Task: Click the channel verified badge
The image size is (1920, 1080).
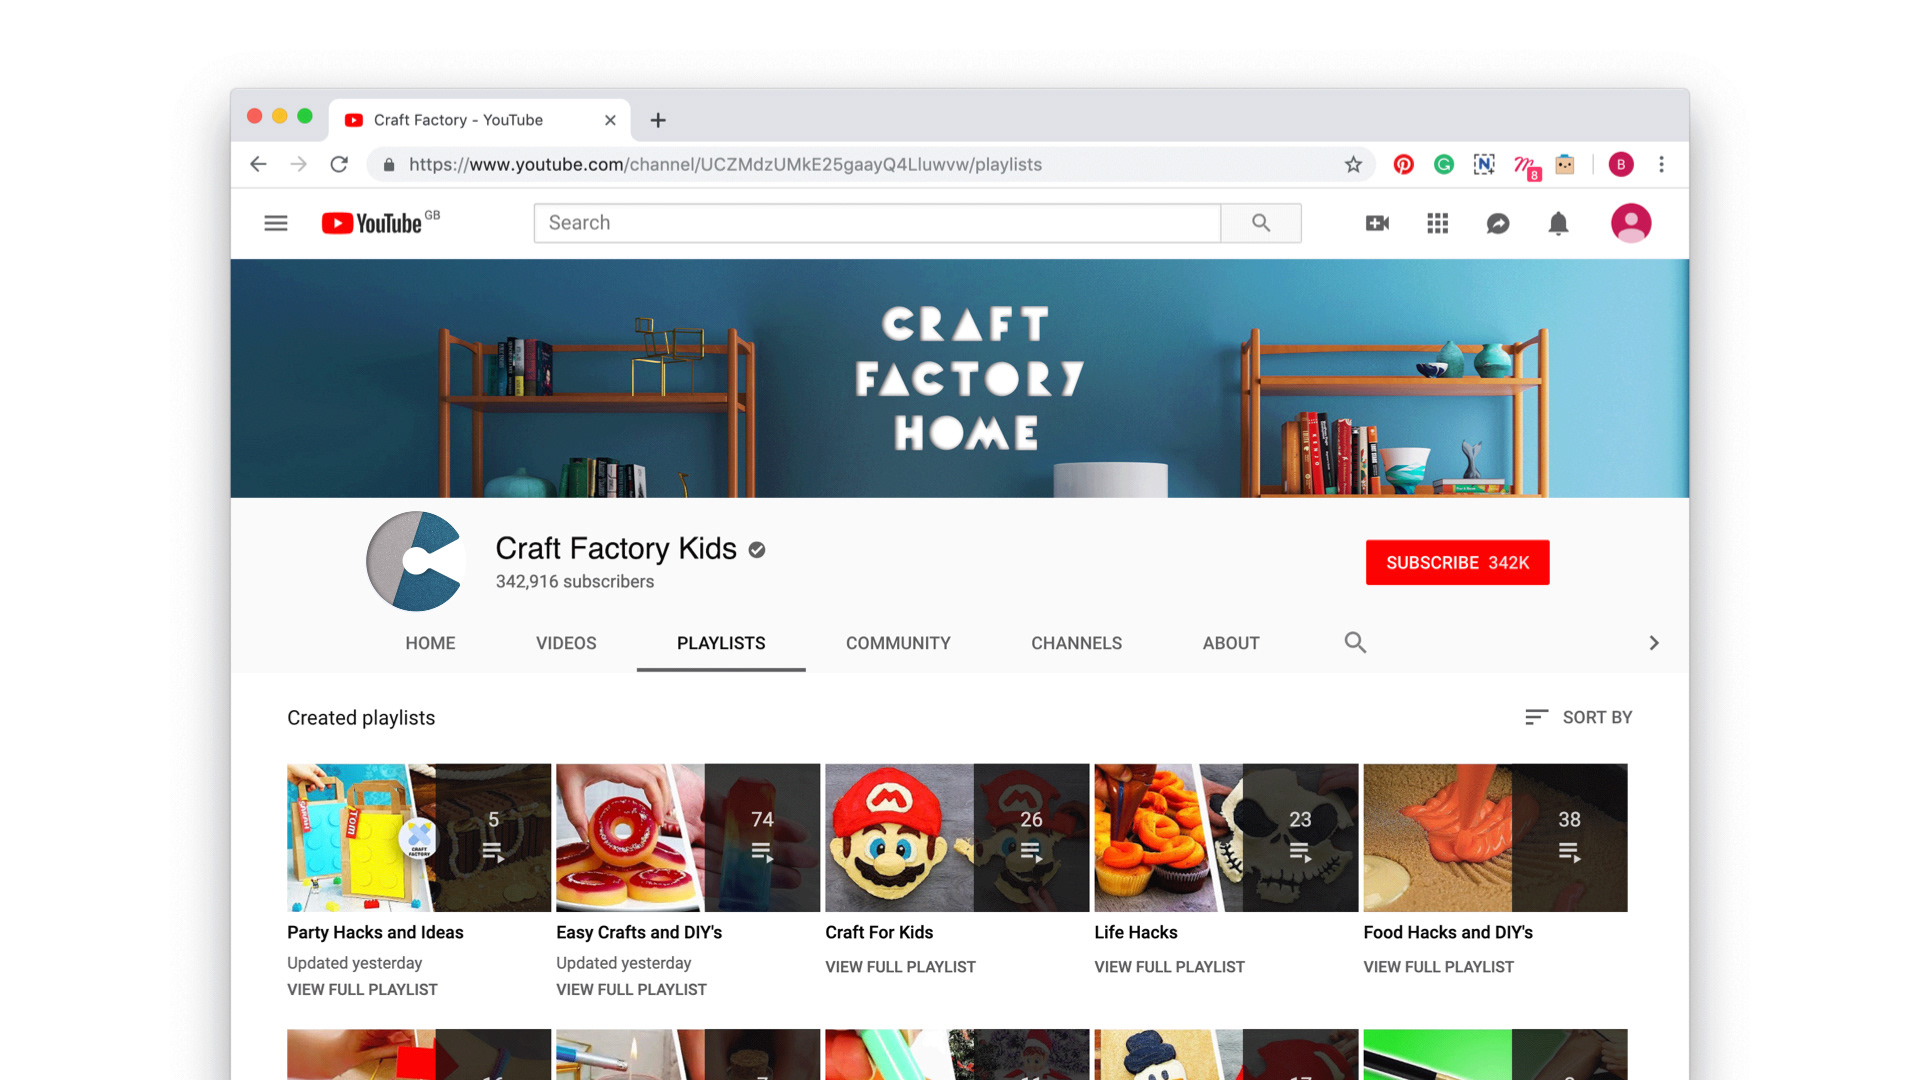Action: (757, 549)
